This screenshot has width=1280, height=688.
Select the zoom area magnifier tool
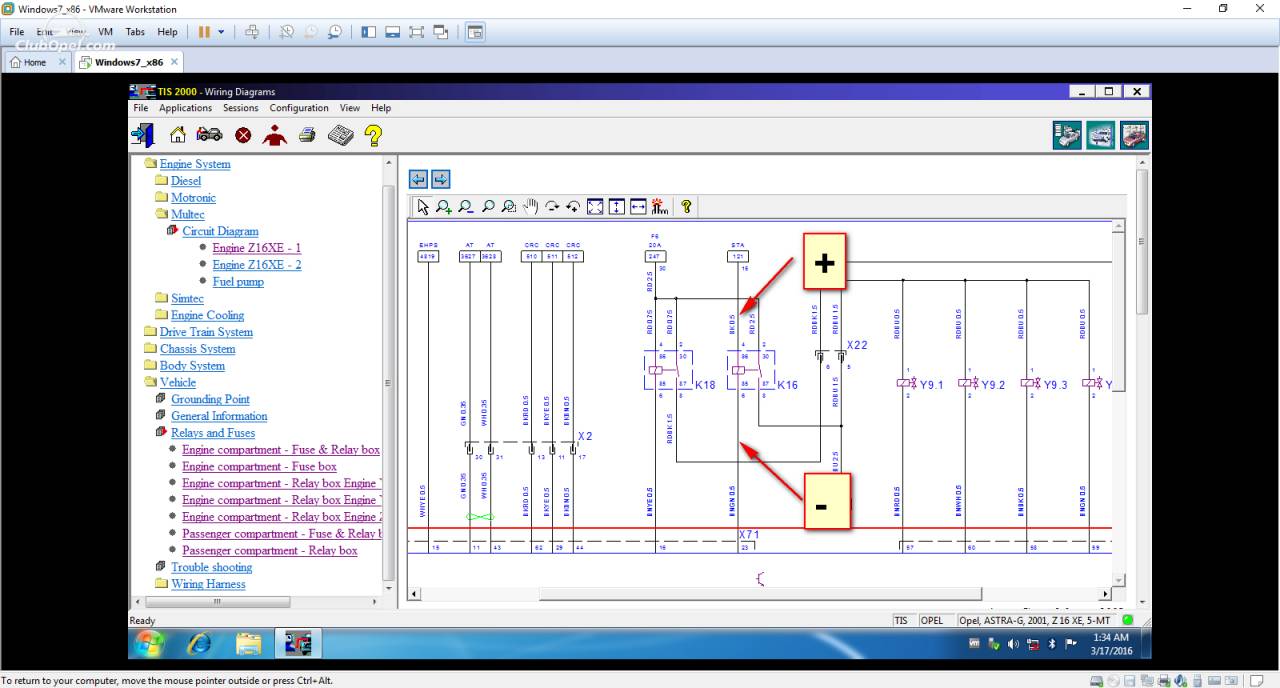point(509,207)
